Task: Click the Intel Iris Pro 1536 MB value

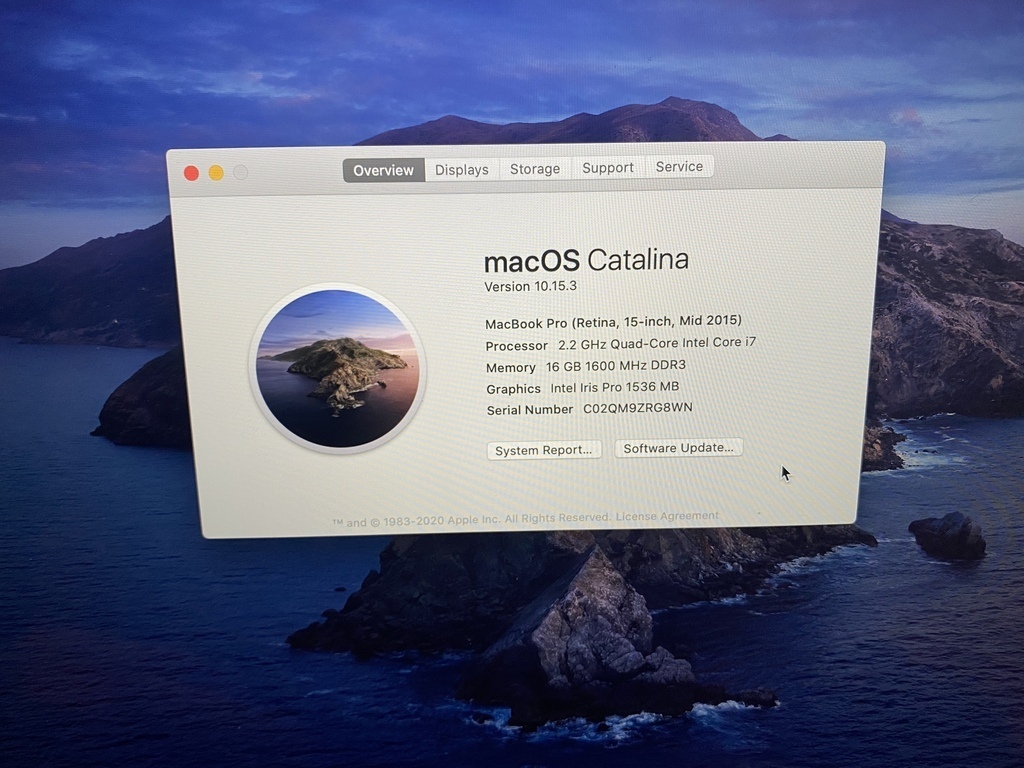Action: pos(615,387)
